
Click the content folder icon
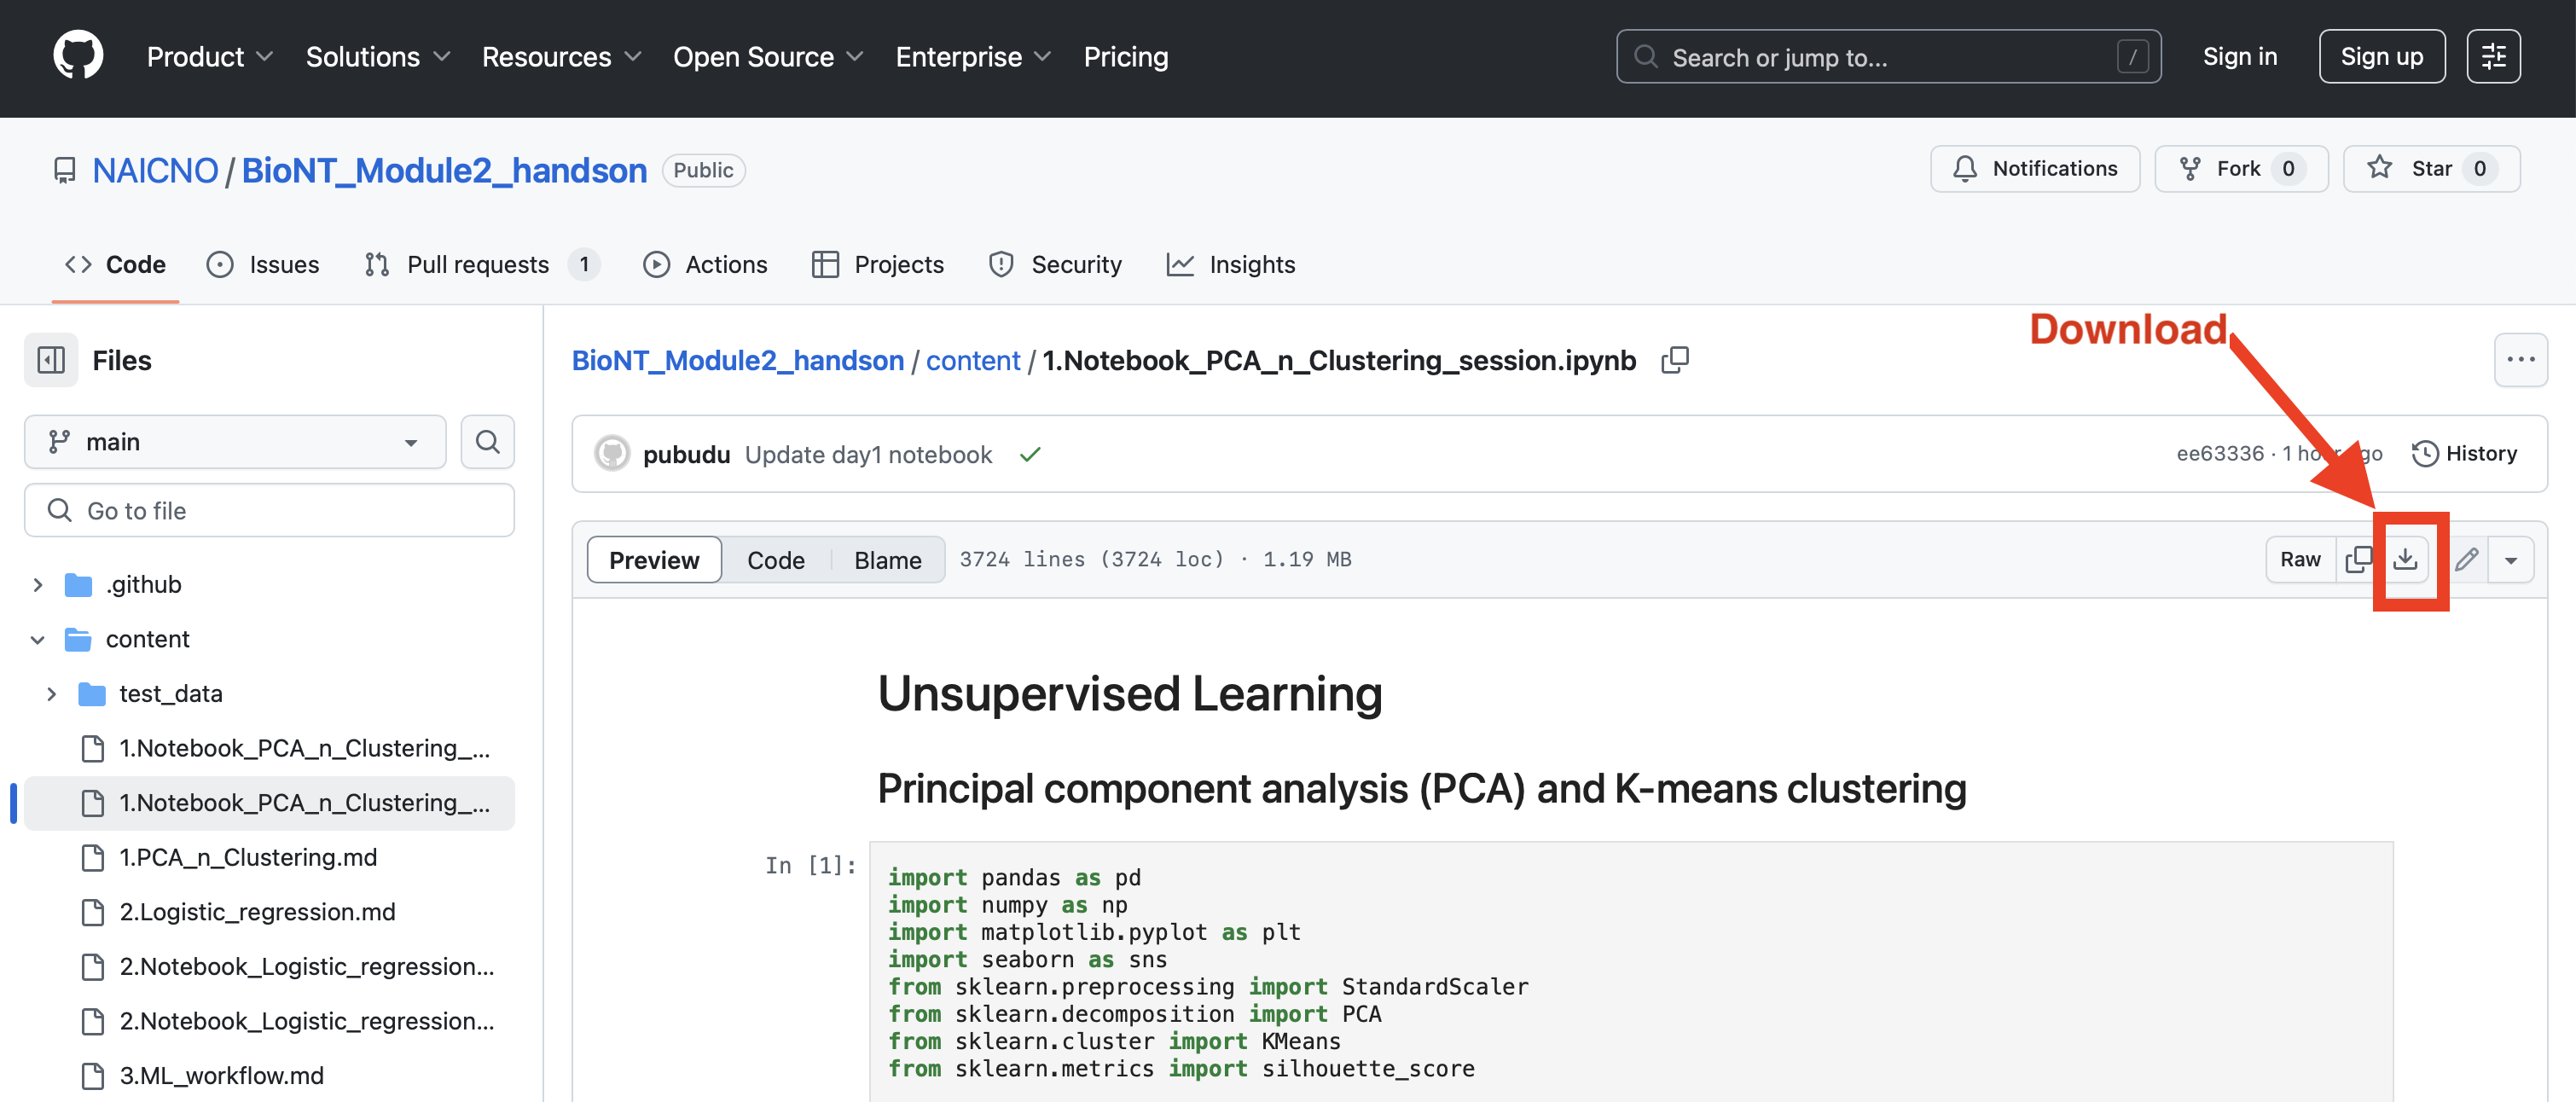(x=78, y=639)
